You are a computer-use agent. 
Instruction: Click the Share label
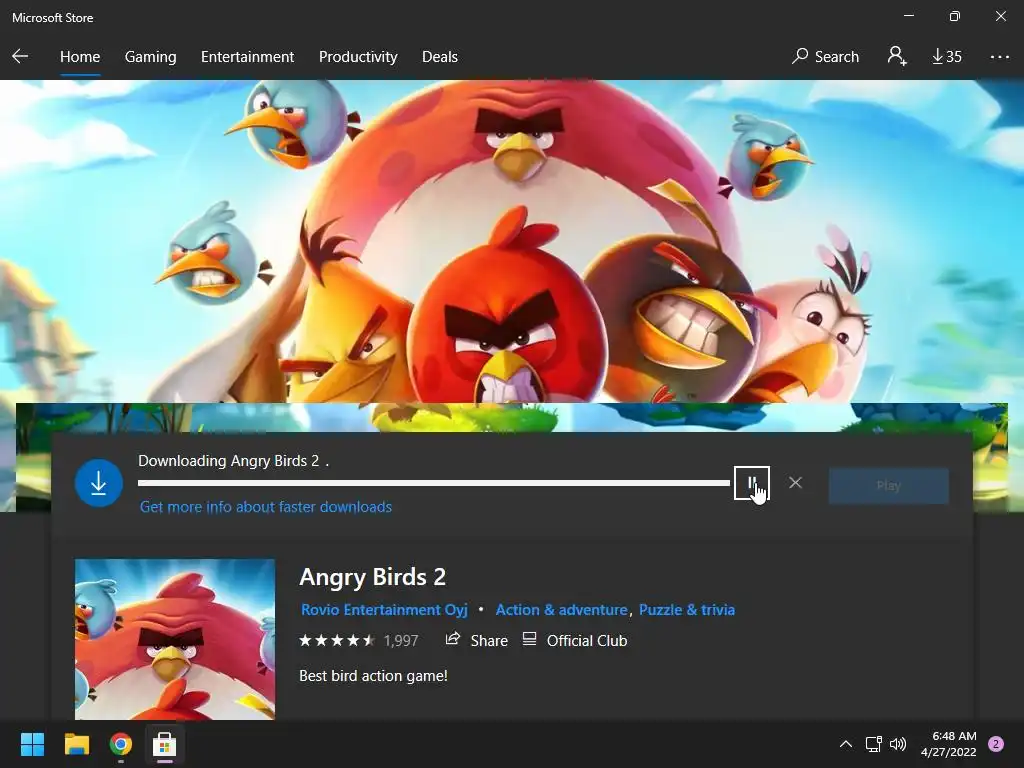tap(489, 641)
